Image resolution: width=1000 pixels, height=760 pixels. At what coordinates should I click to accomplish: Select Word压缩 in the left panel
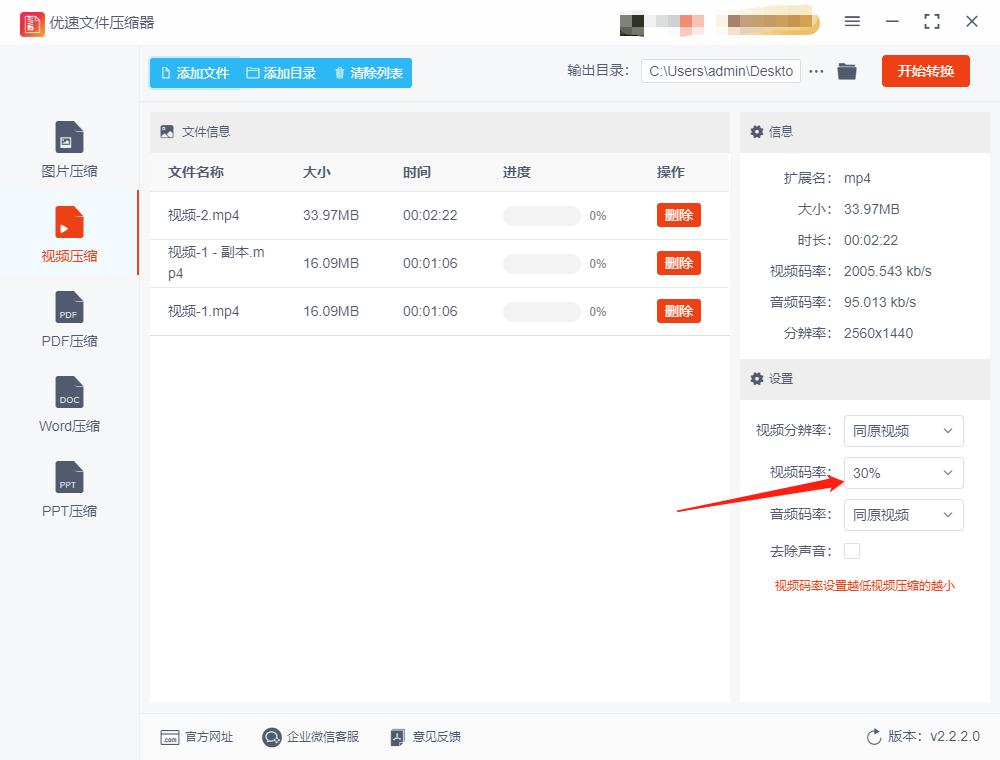[68, 403]
